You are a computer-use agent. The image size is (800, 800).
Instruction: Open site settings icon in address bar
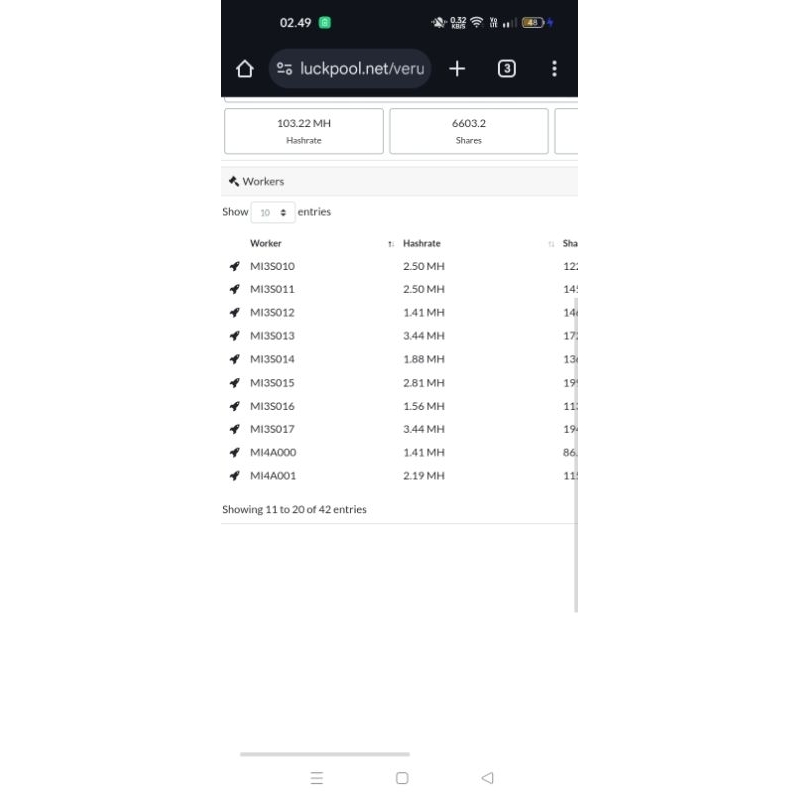[x=284, y=68]
